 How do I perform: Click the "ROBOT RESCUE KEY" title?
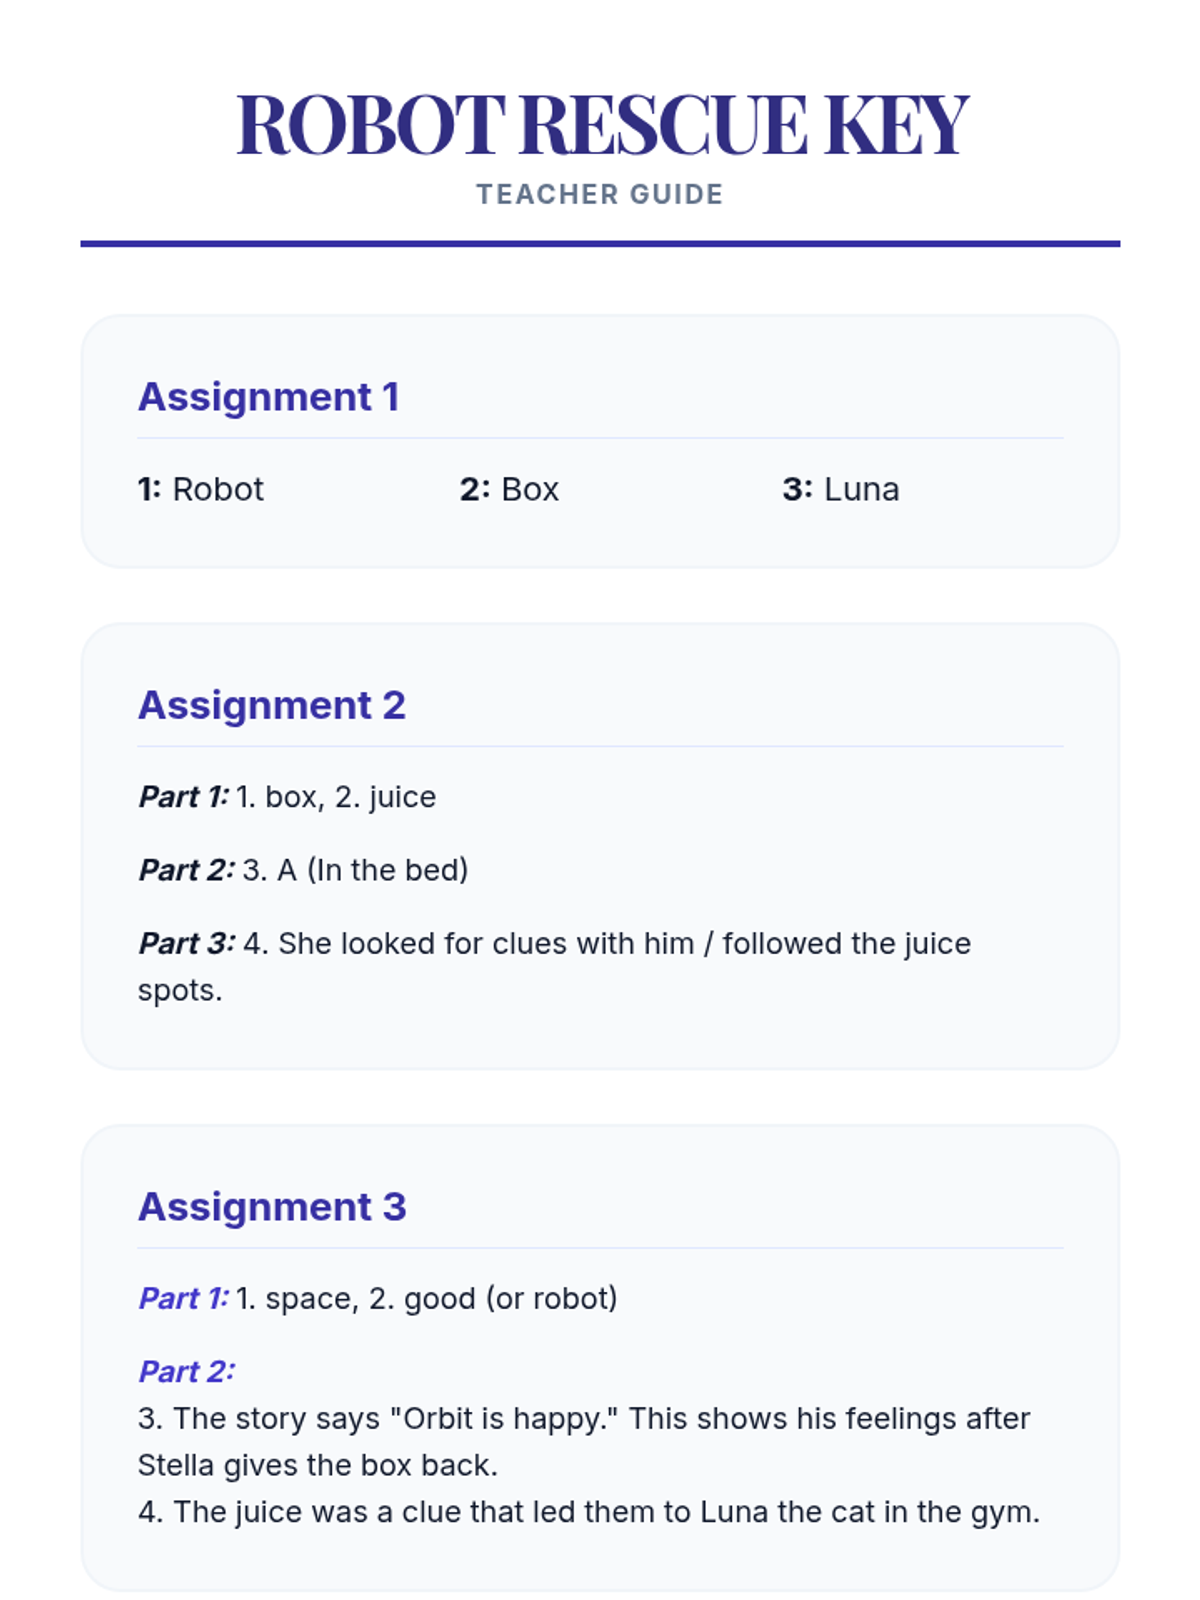point(601,125)
